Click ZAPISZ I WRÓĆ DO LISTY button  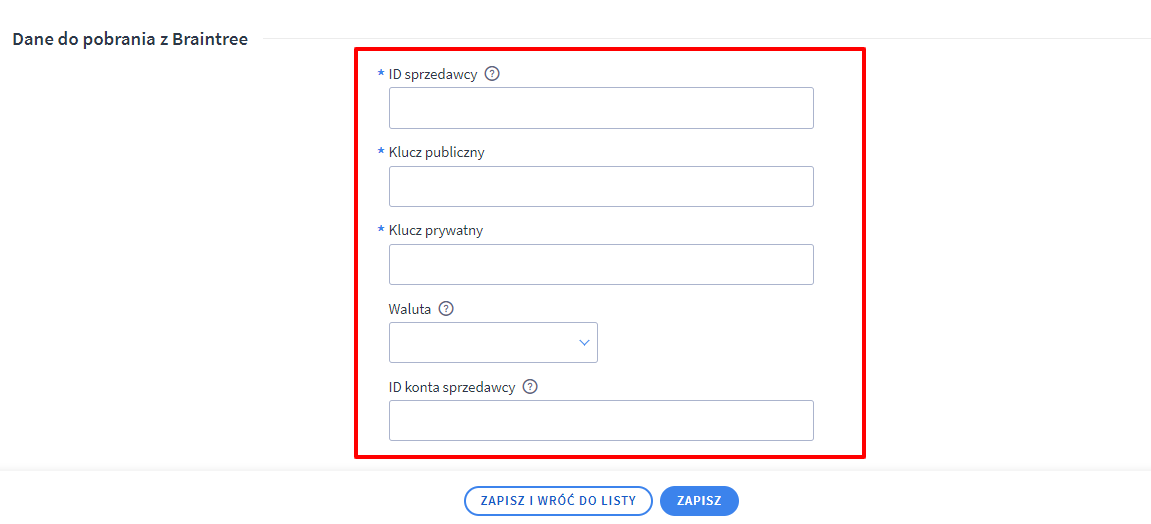pyautogui.click(x=558, y=501)
